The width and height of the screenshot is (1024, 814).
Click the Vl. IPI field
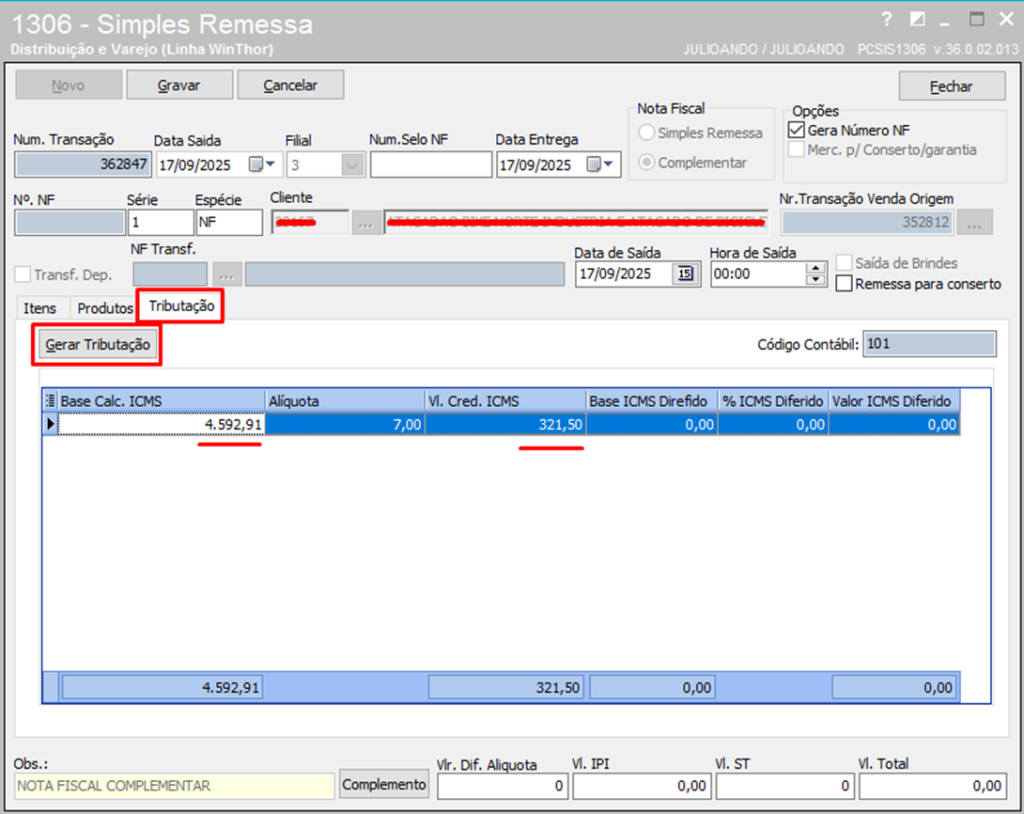pos(642,785)
